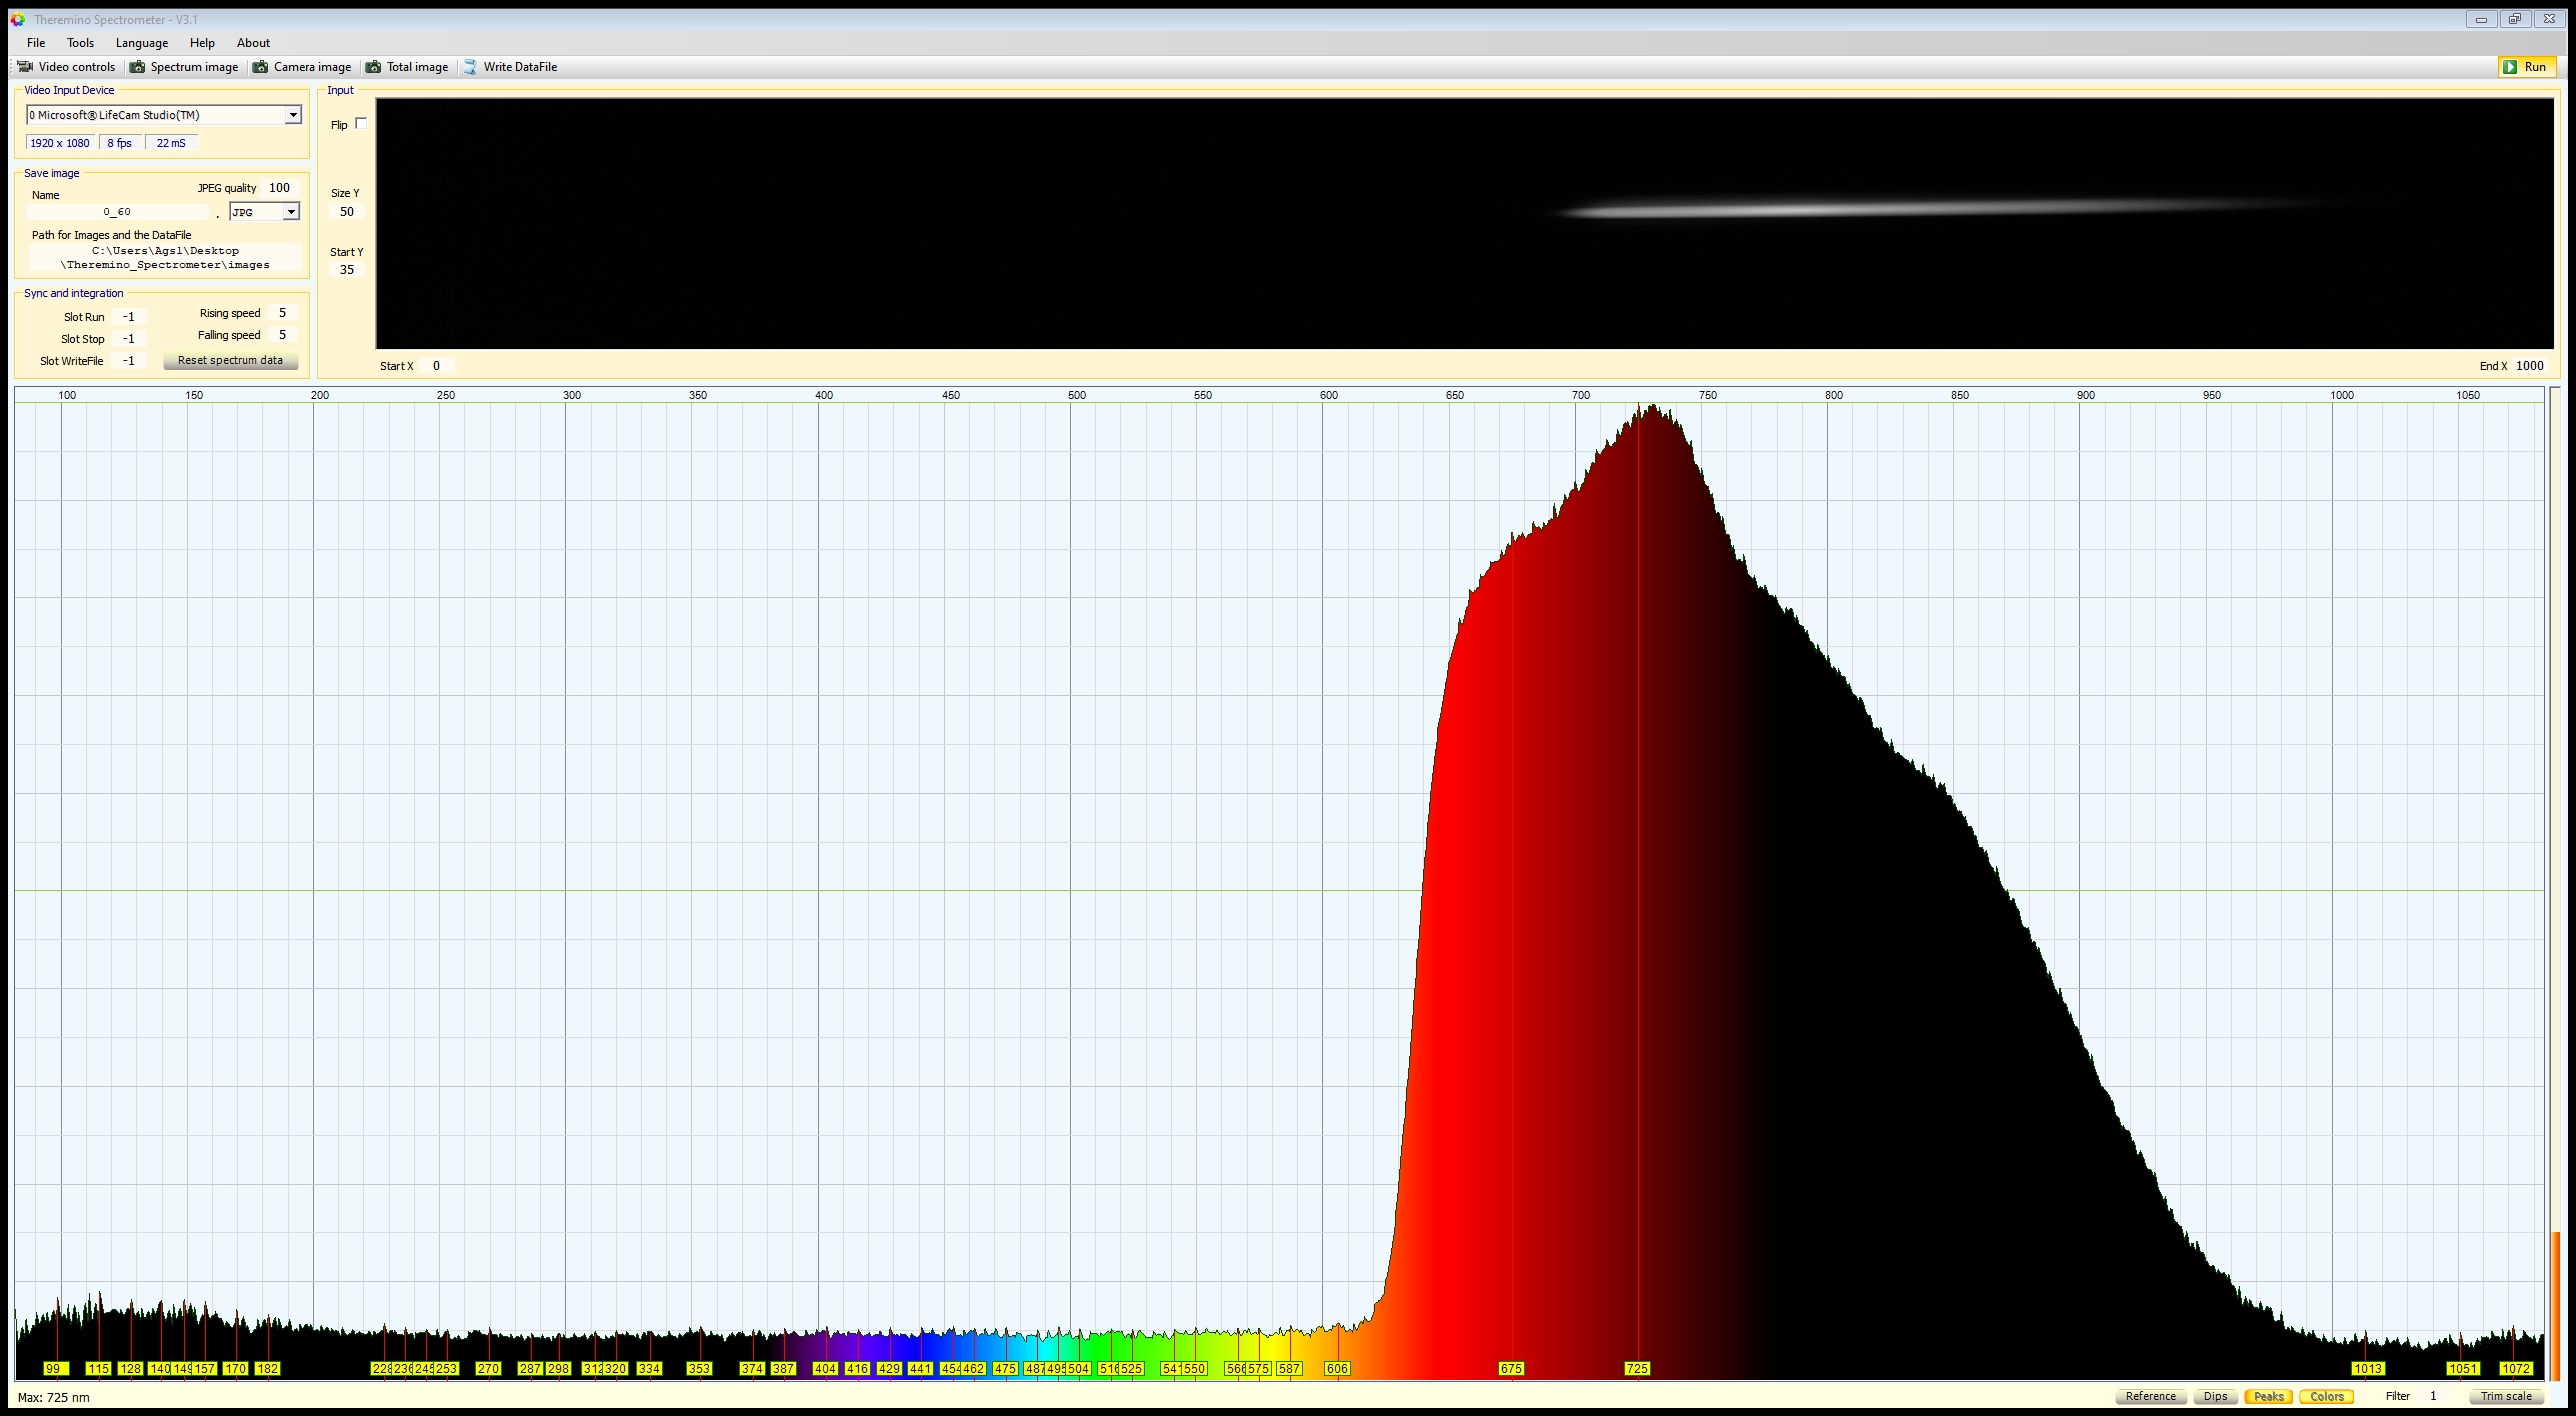Save Spectrum image via camera icon

pyautogui.click(x=184, y=67)
